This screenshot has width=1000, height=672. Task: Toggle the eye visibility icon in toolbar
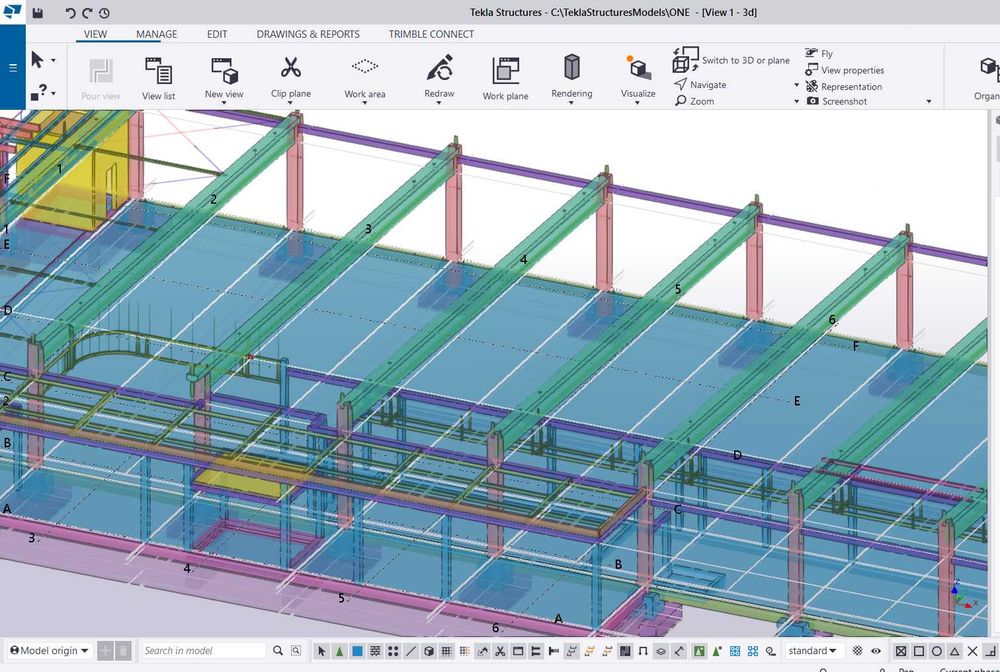point(876,651)
